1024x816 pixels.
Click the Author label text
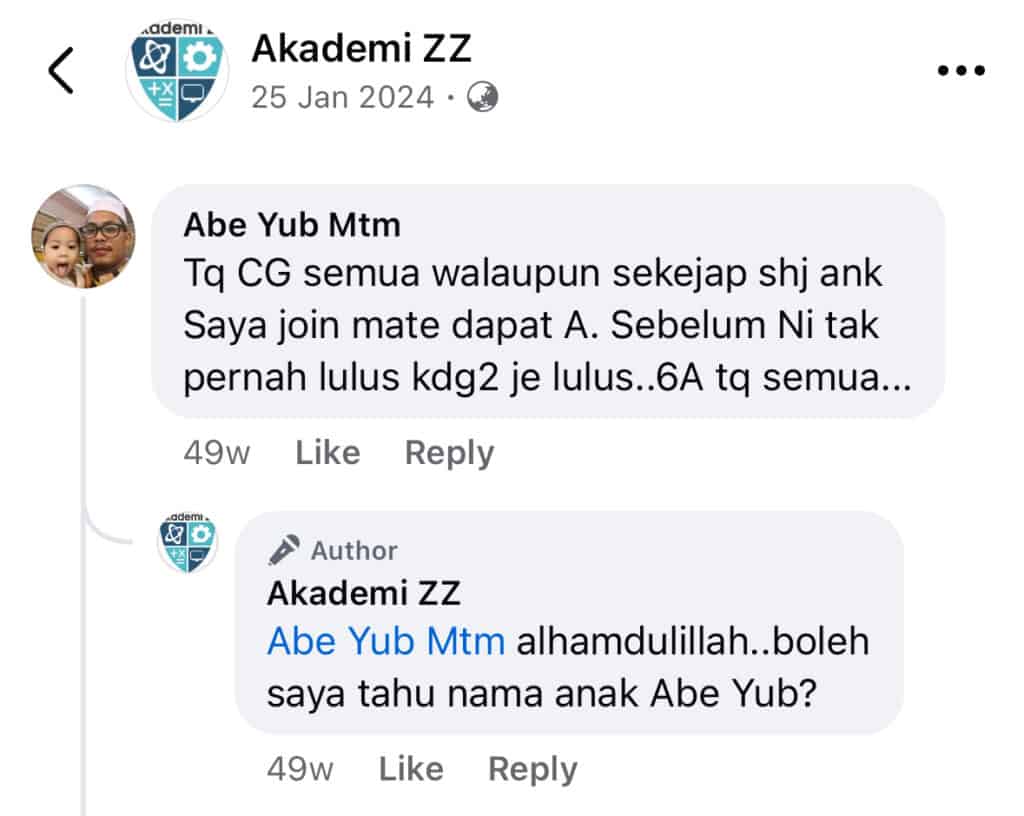pos(354,550)
